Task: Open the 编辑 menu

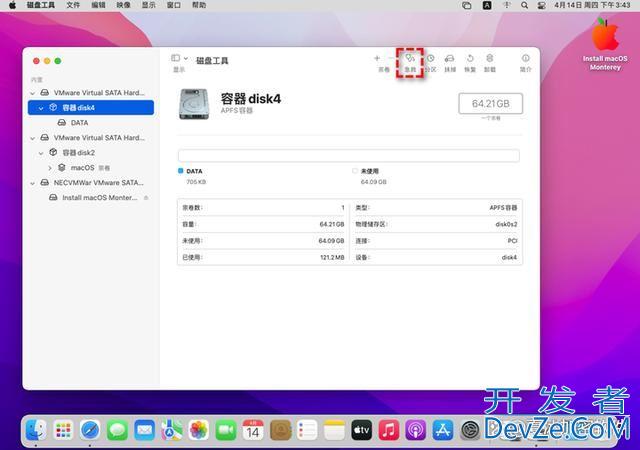Action: coord(98,5)
